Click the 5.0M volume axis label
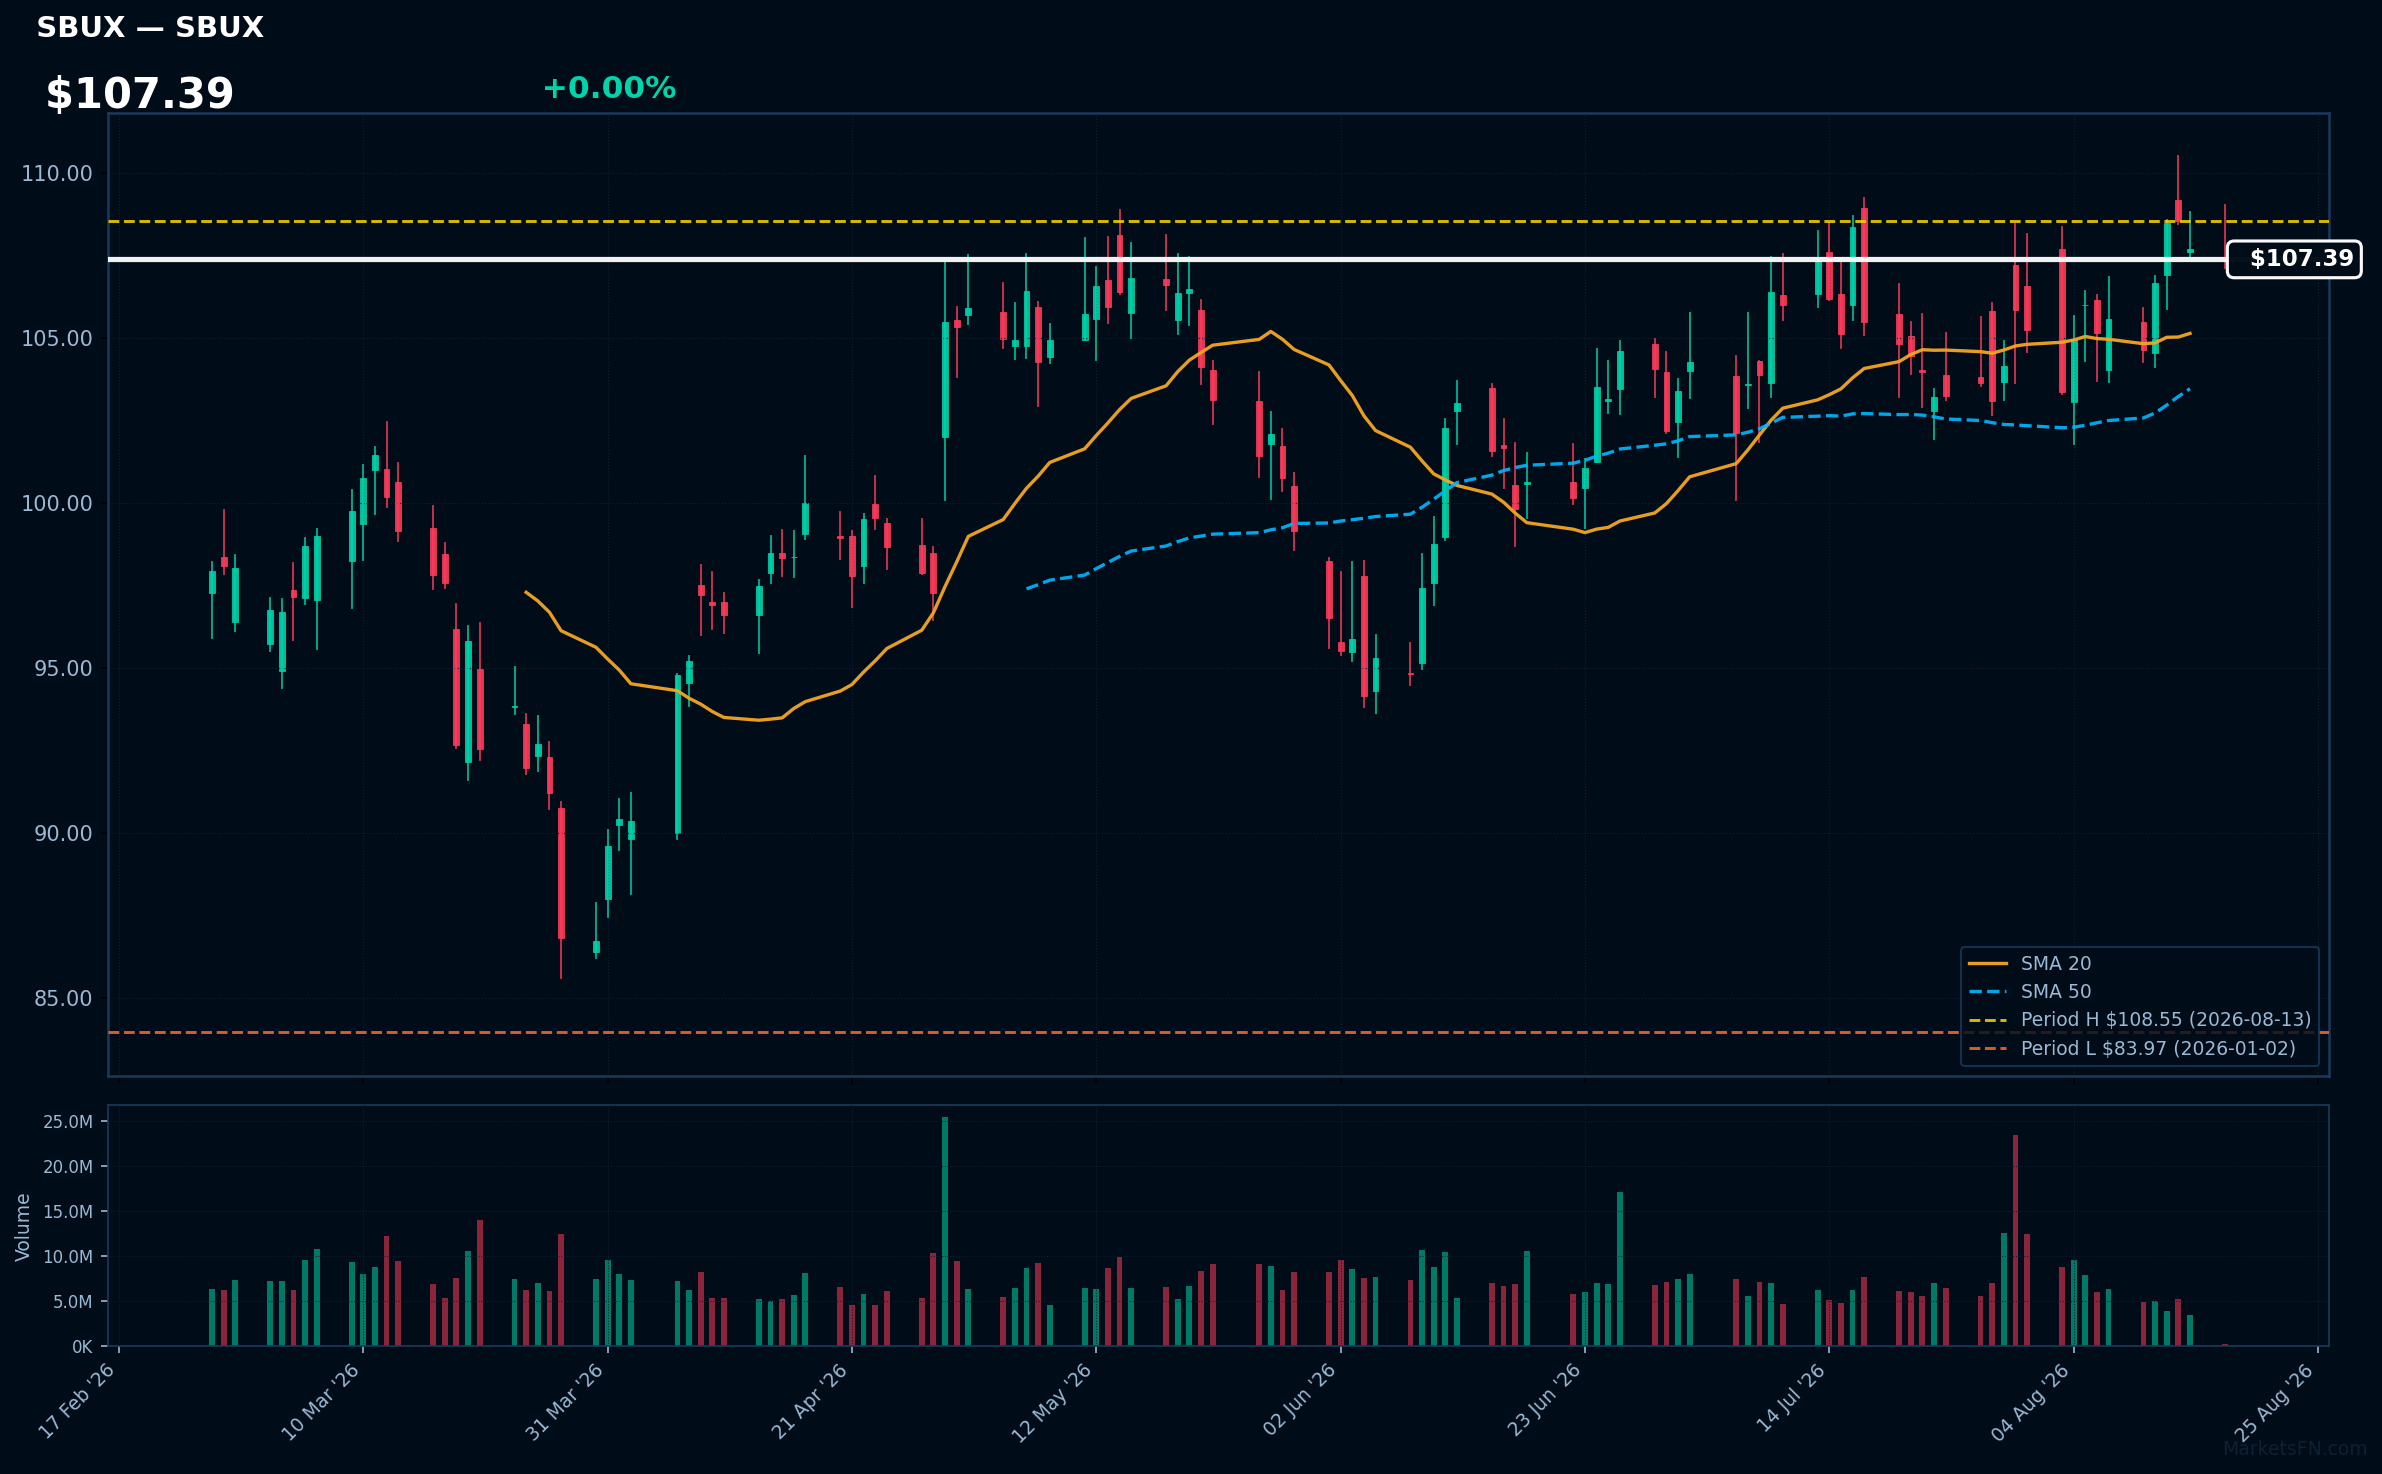 coord(73,1302)
